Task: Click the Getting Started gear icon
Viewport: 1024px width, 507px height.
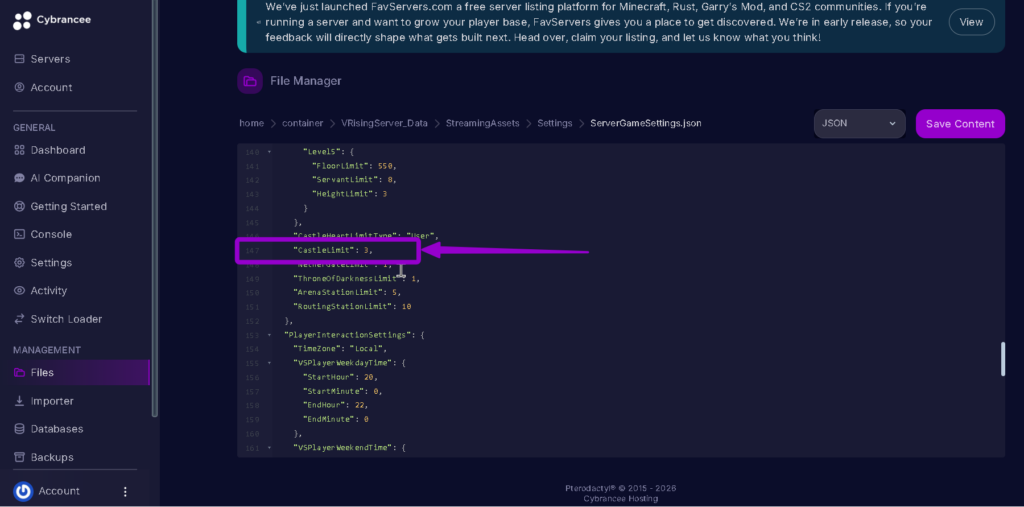Action: [x=20, y=206]
